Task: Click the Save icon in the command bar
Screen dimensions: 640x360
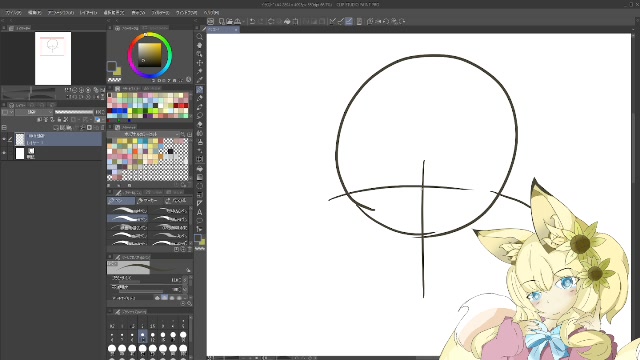Action: (x=237, y=21)
